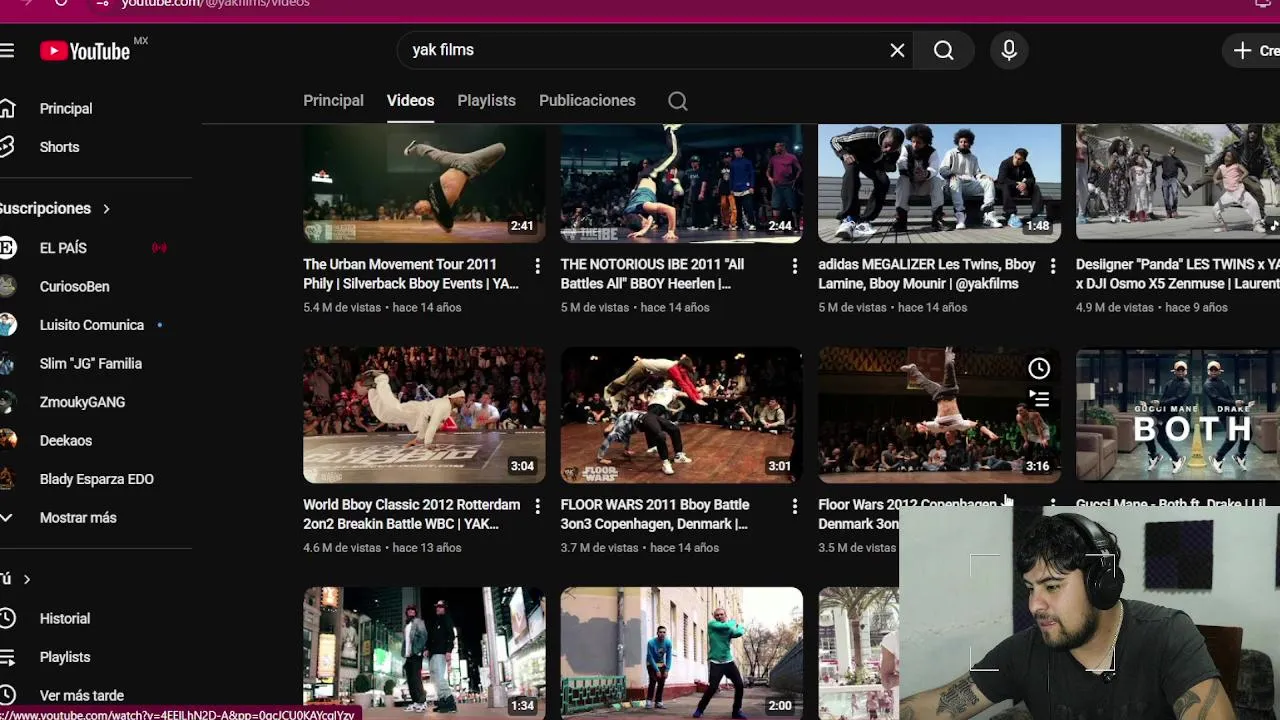Play the Gucci Mane BOTH thumbnail
The image size is (1280, 720).
pos(1178,415)
